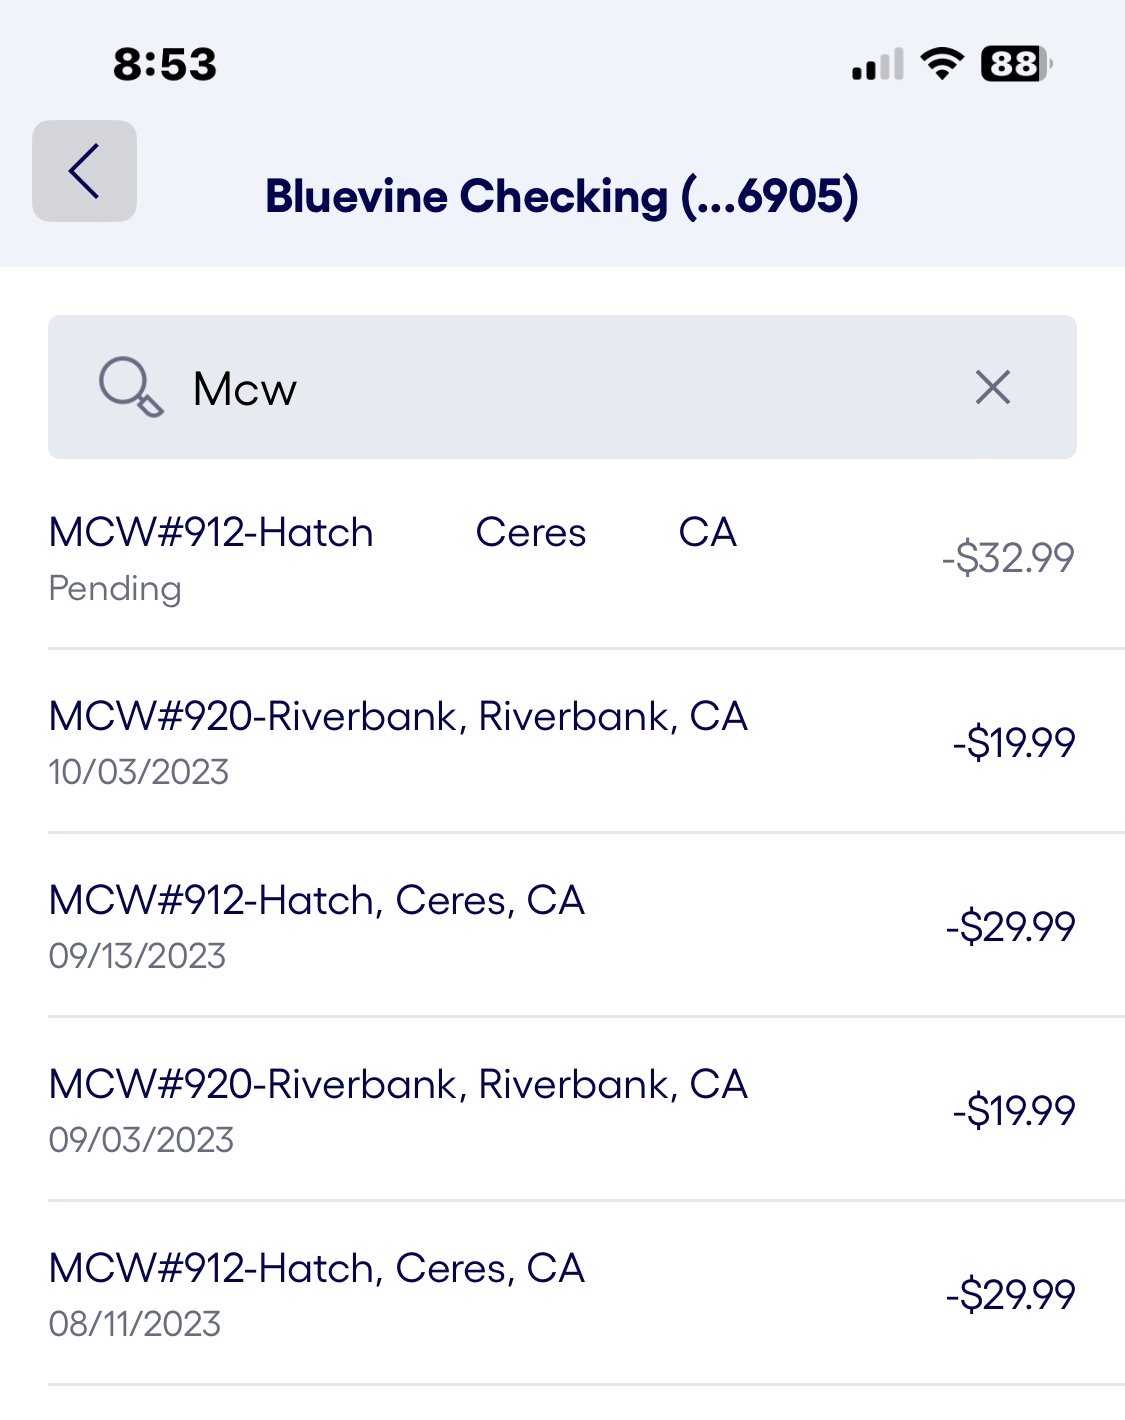Tap the -$19.99 amount dated 10/03/2023

1014,742
